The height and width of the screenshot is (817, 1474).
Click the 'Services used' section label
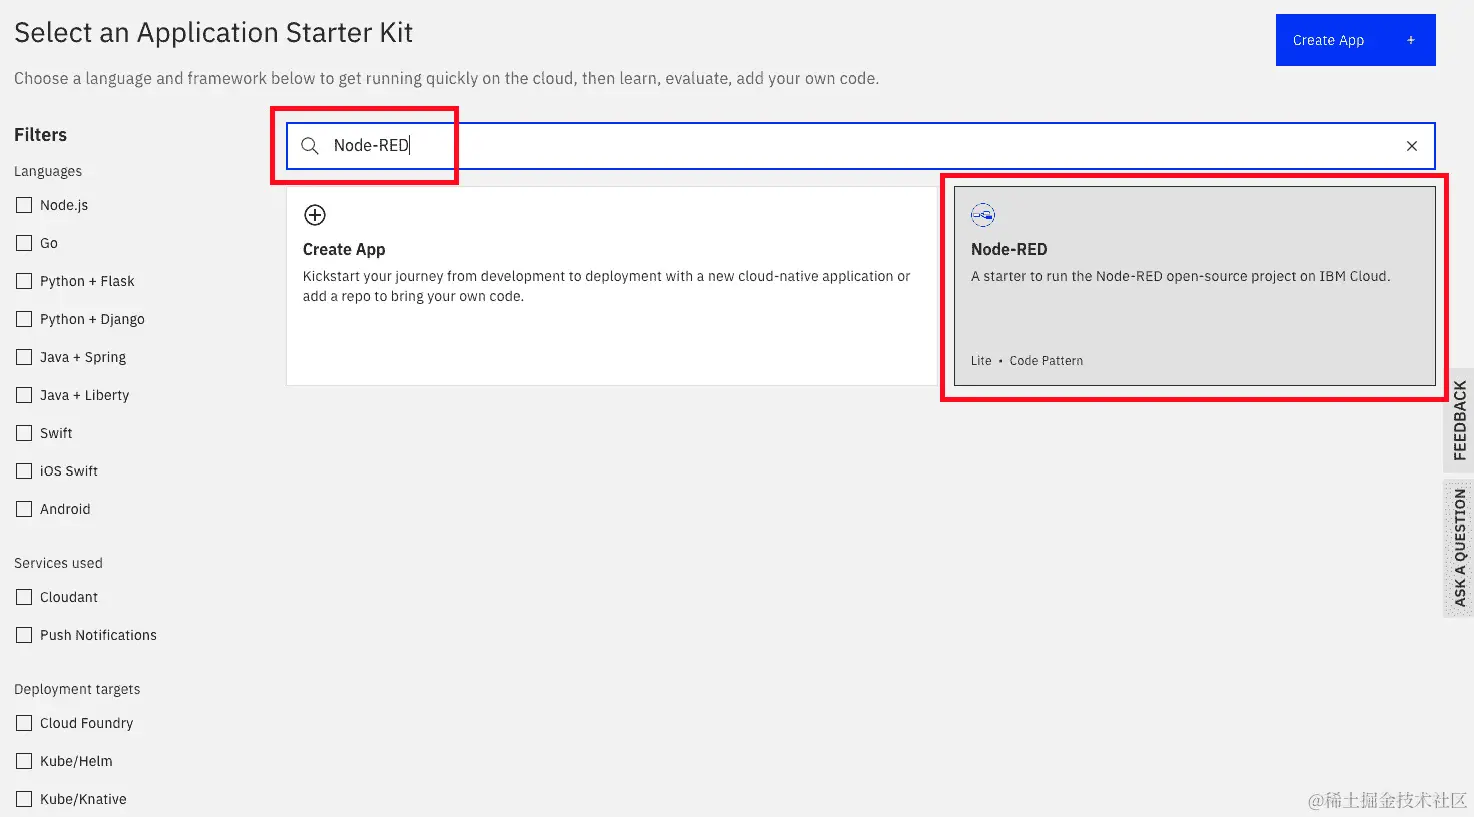(58, 563)
